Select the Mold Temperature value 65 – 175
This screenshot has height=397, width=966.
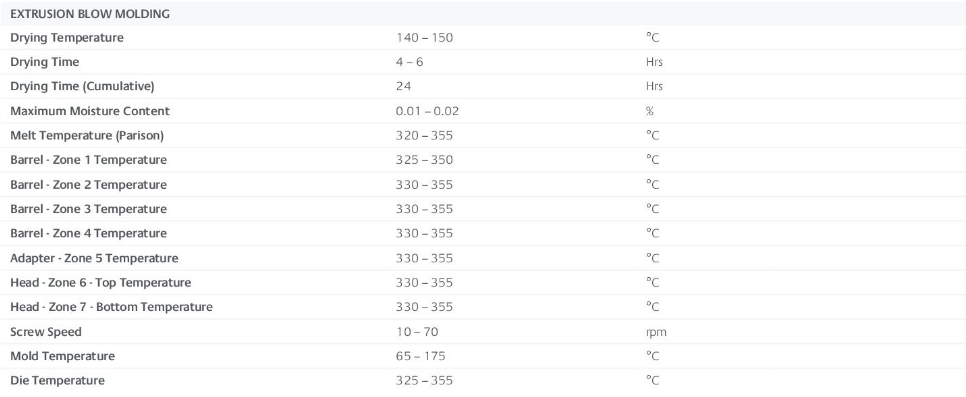421,356
